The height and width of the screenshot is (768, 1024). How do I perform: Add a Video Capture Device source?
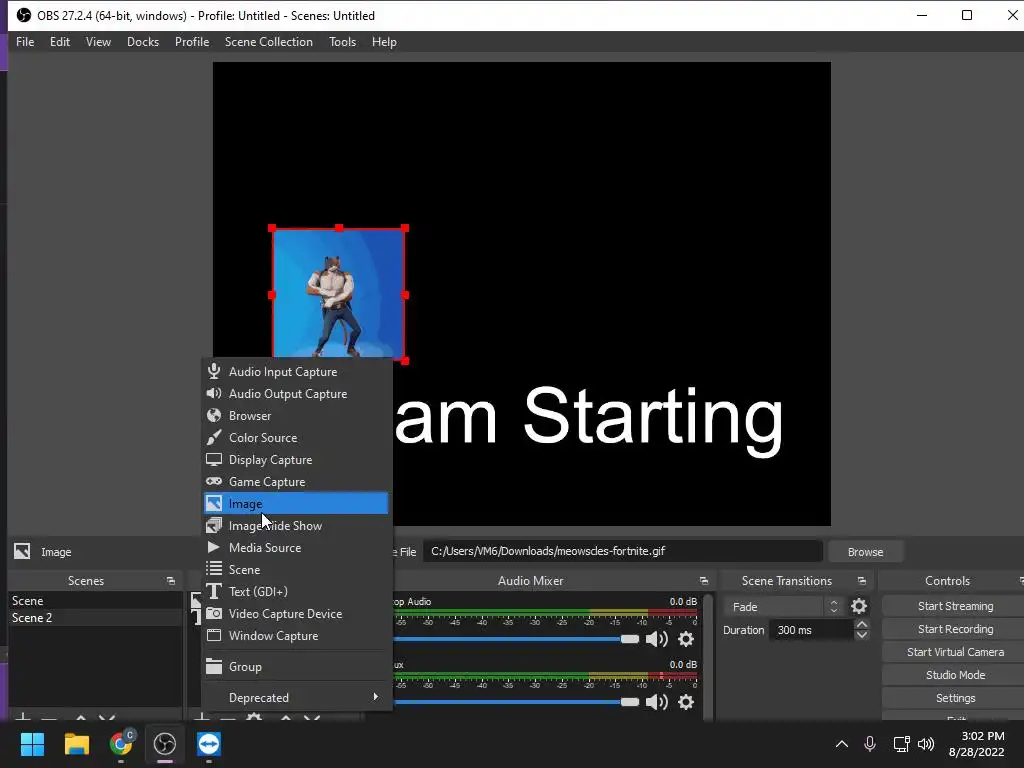295,613
